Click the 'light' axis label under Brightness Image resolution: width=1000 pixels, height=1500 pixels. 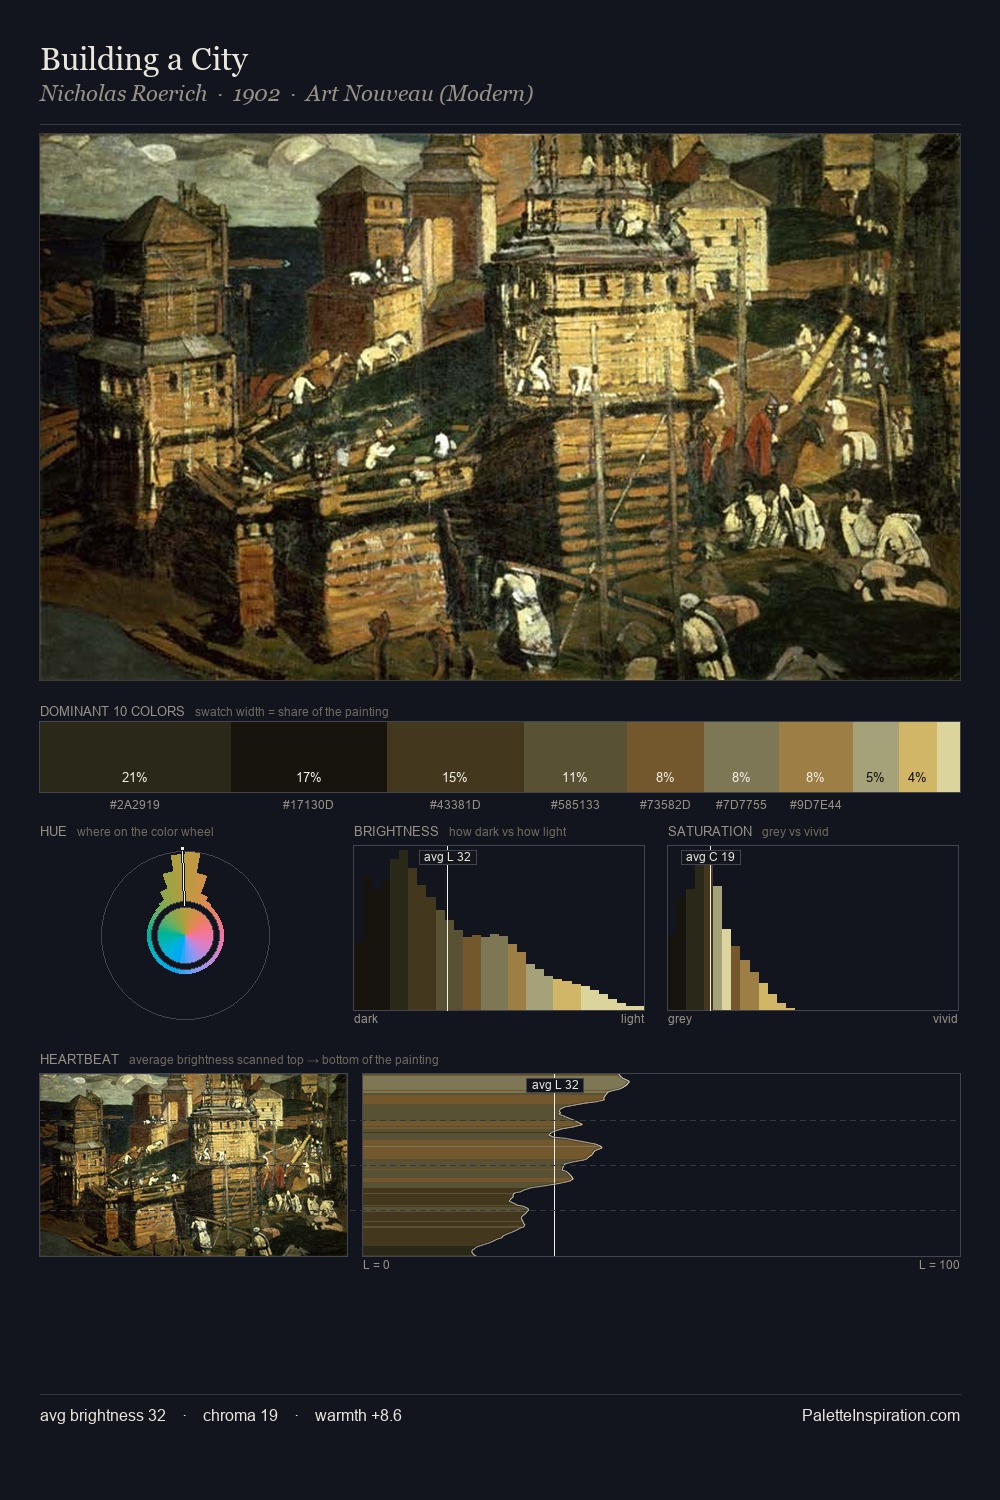pyautogui.click(x=633, y=1019)
